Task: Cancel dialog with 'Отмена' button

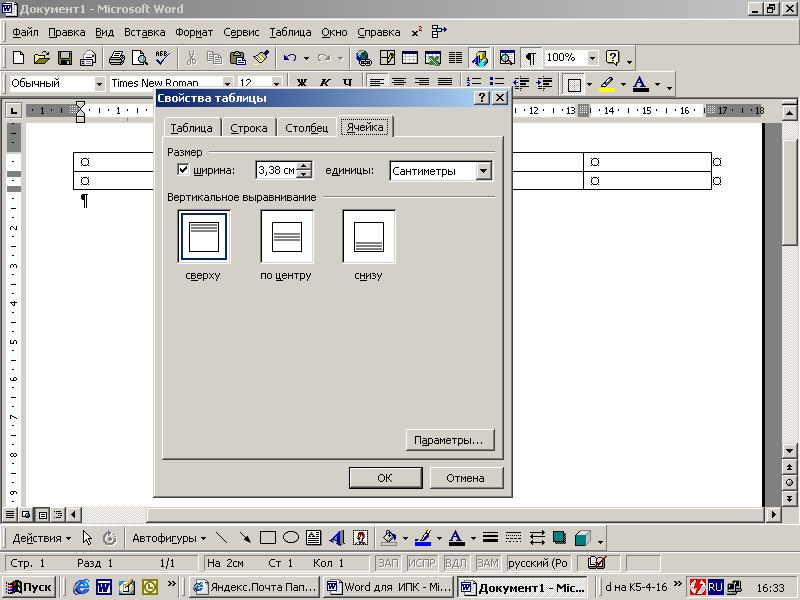Action: (466, 478)
